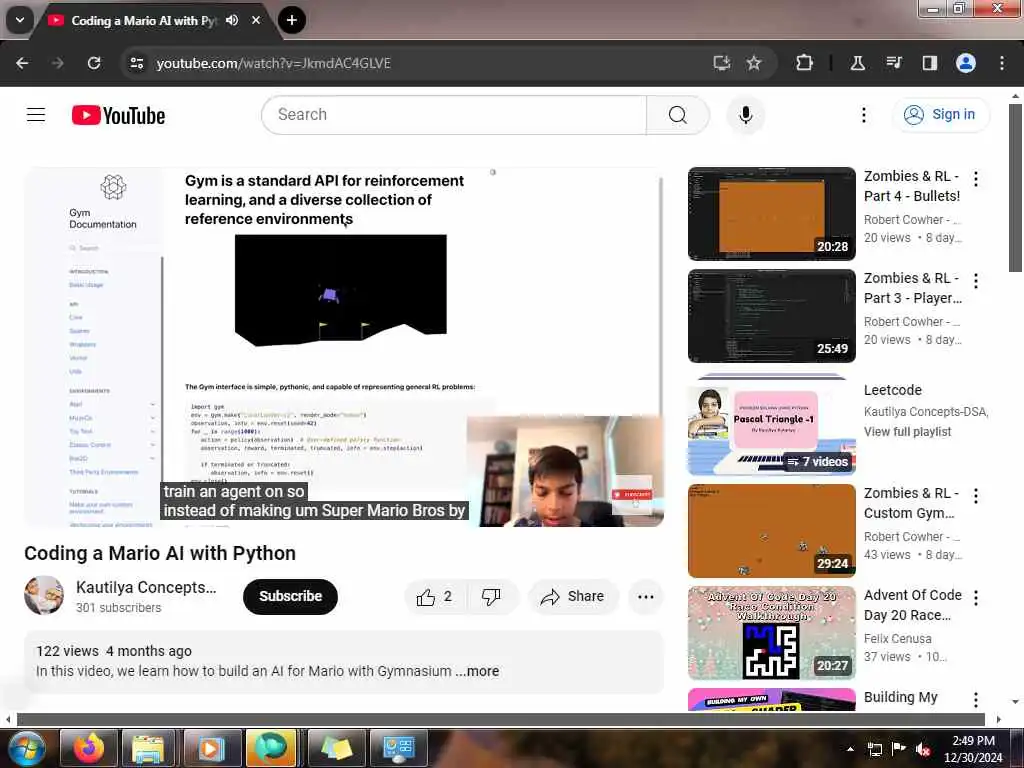Install app icon in address bar
The width and height of the screenshot is (1024, 768).
point(722,63)
